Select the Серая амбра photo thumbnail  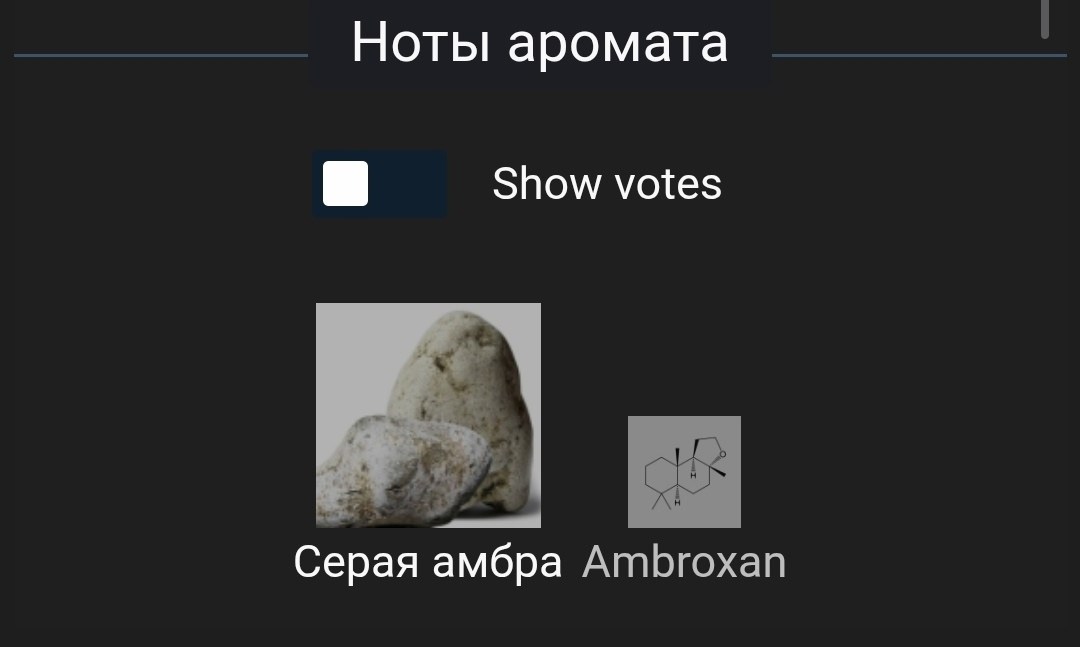coord(428,415)
